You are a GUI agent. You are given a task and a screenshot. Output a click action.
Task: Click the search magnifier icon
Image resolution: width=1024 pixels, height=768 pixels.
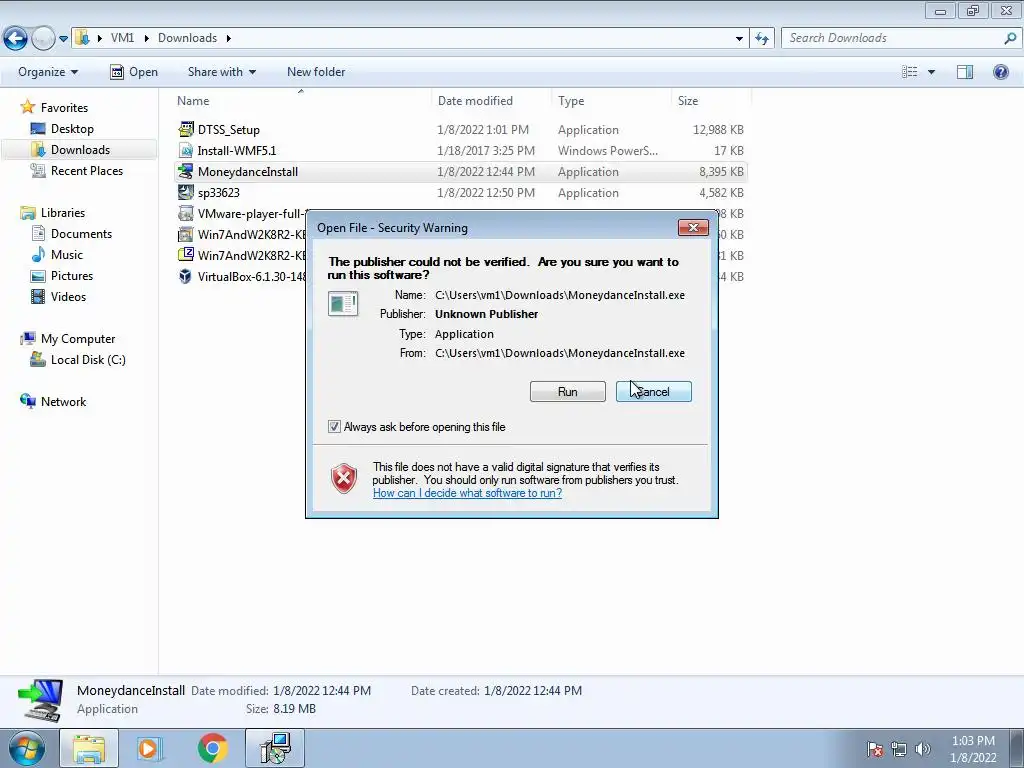(x=1010, y=38)
